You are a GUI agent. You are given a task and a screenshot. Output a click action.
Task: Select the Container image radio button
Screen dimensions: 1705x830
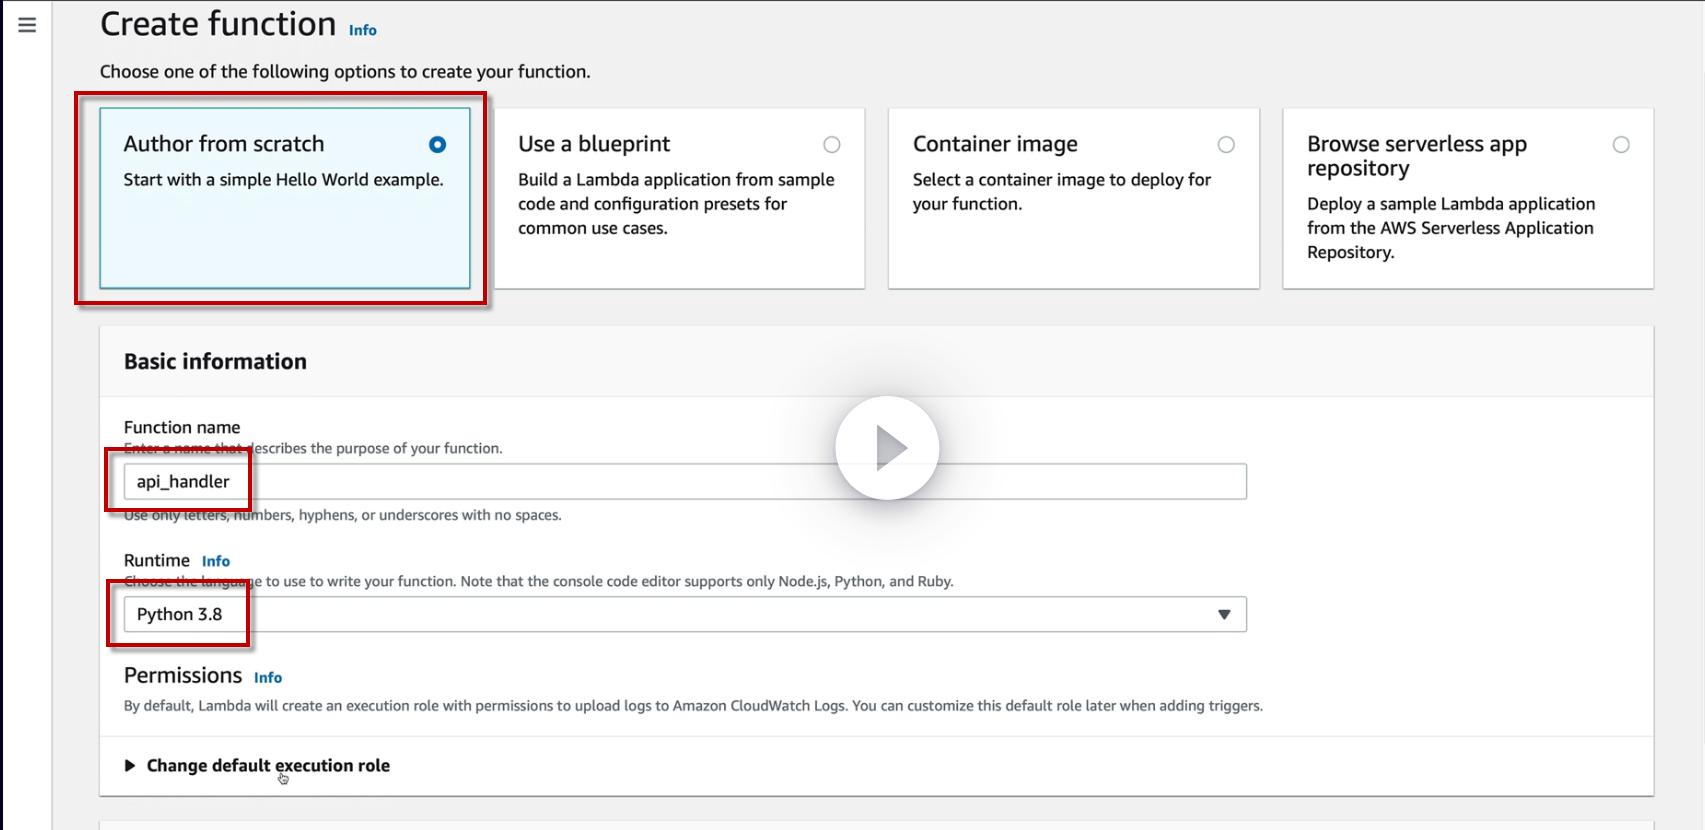click(x=1226, y=145)
